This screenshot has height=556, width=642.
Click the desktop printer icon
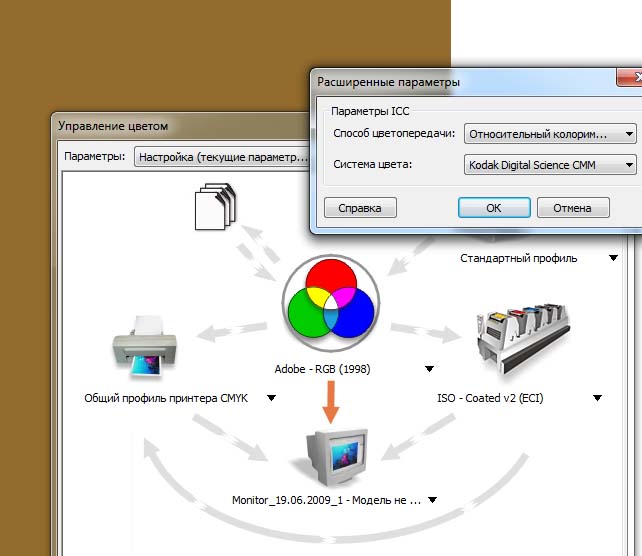point(145,346)
